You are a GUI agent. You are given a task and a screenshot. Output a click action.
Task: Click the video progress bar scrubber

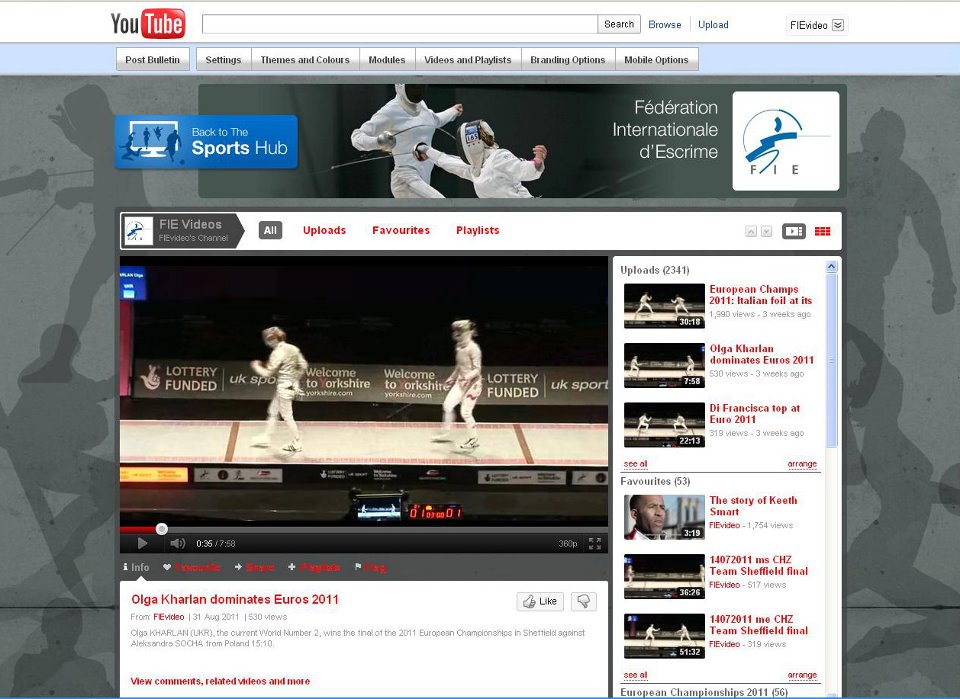161,529
